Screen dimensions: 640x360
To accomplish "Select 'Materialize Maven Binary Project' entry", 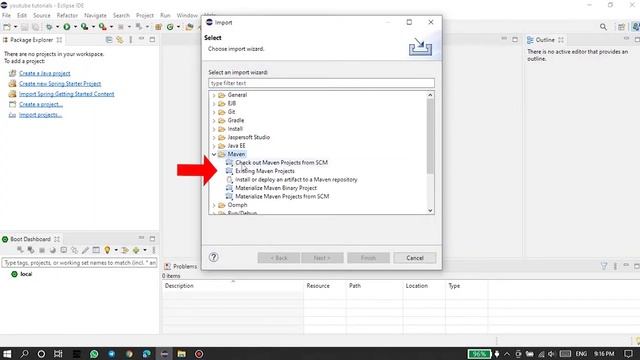I will [x=276, y=188].
